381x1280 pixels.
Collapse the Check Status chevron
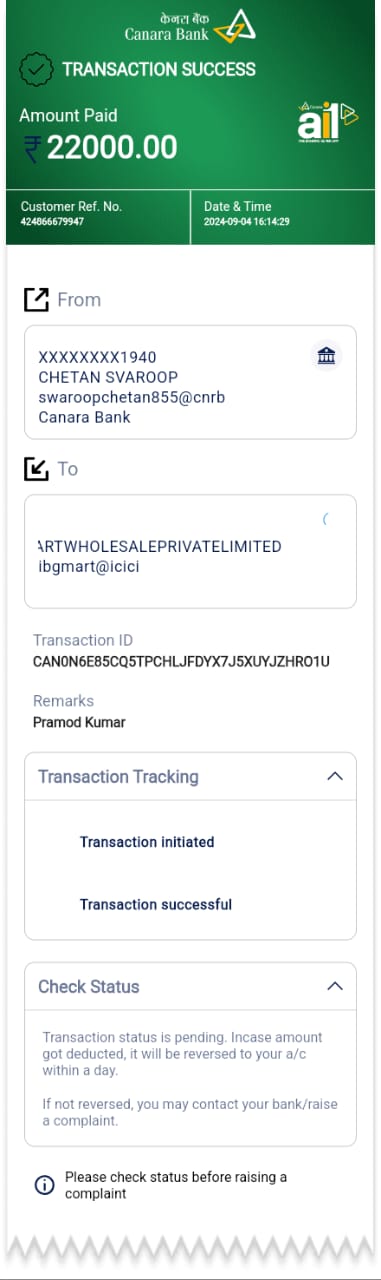tap(335, 986)
